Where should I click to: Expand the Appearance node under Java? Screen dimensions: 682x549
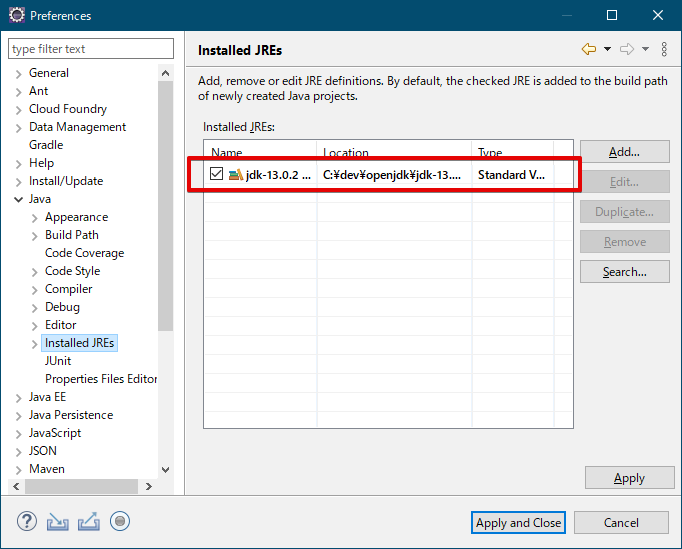click(34, 218)
